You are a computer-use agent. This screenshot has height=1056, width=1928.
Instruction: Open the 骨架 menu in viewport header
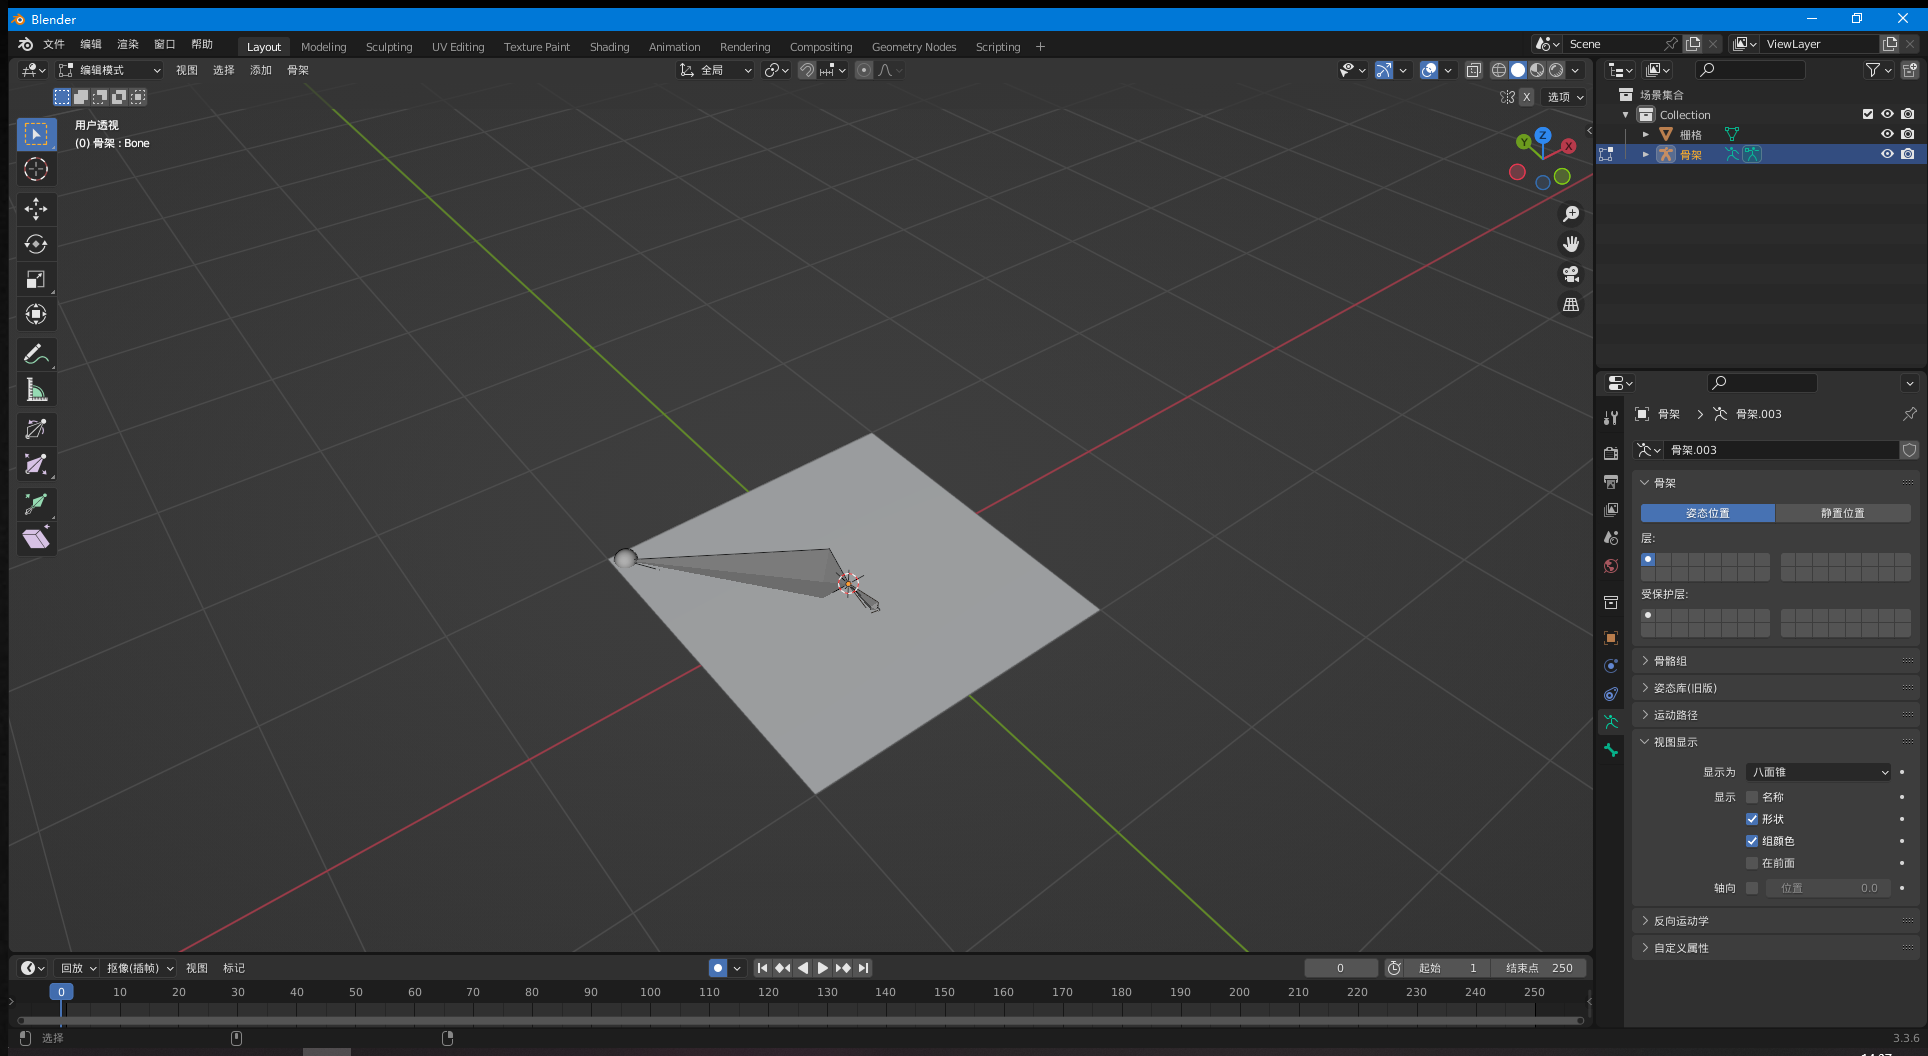point(298,70)
